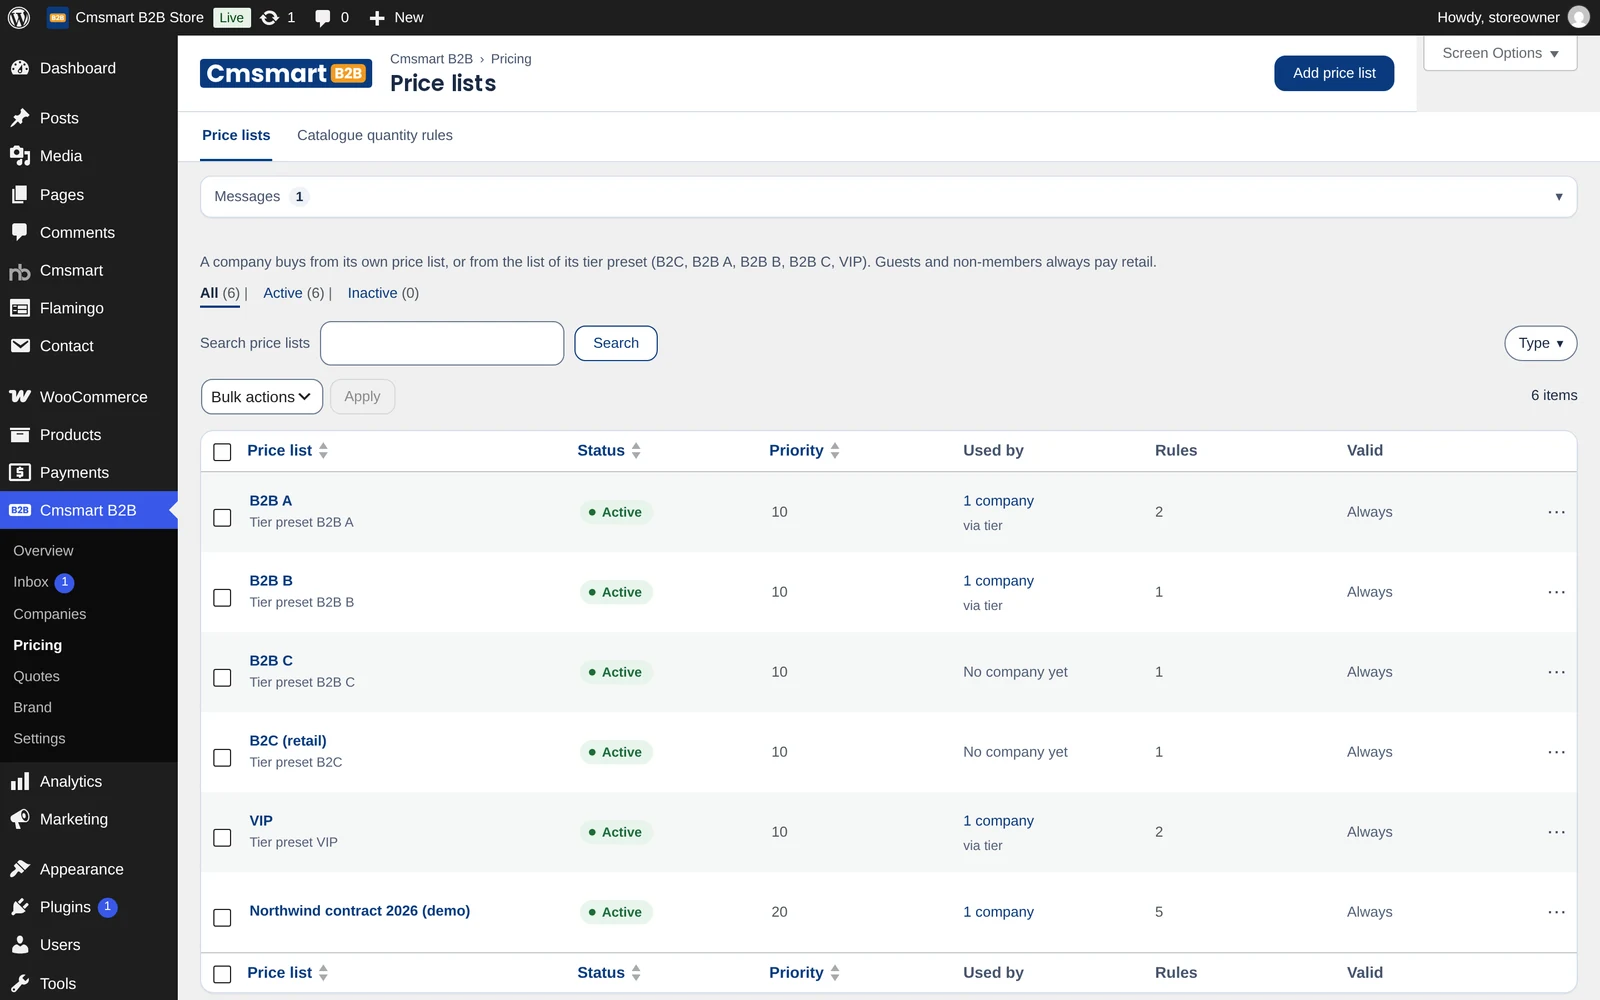Viewport: 1600px width, 1000px height.
Task: Expand the Messages panel arrow
Action: [x=1558, y=197]
